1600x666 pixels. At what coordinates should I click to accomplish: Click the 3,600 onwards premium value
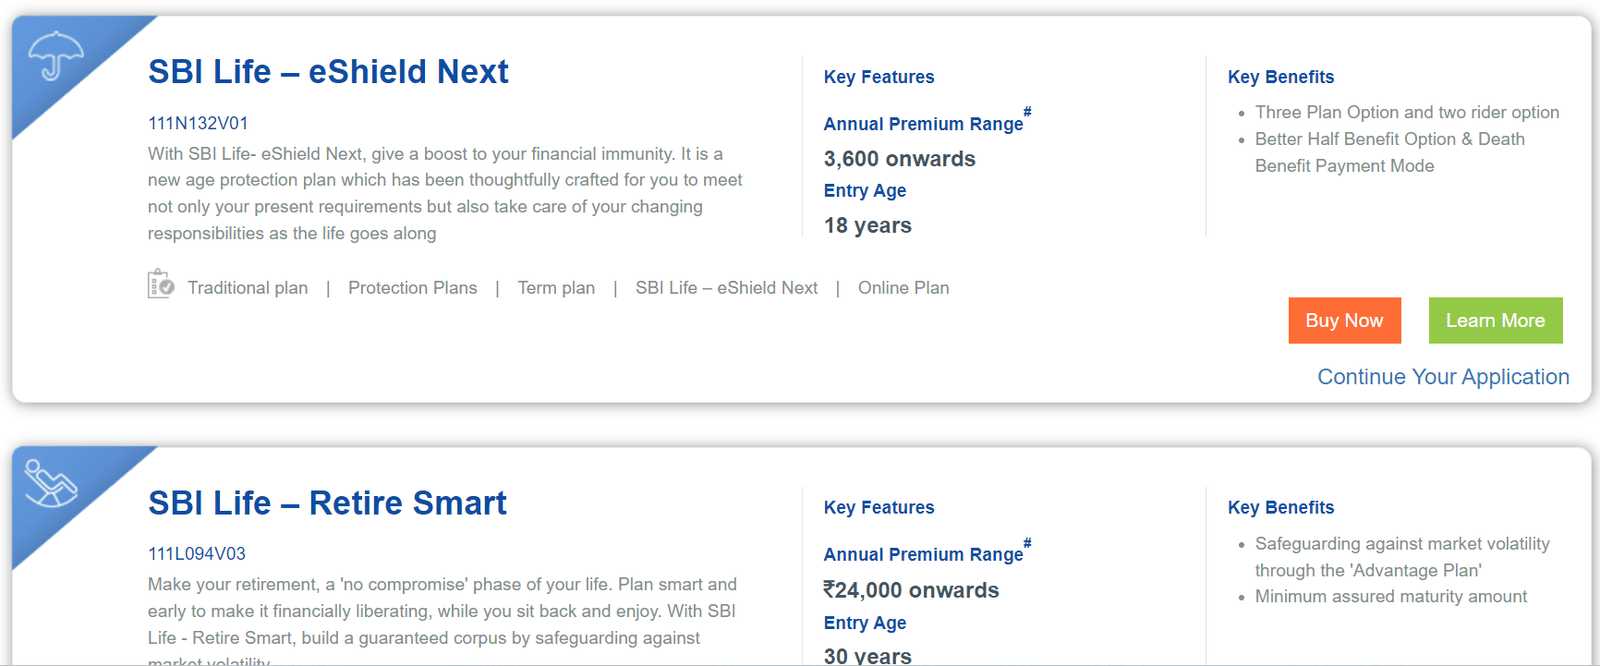coord(899,159)
